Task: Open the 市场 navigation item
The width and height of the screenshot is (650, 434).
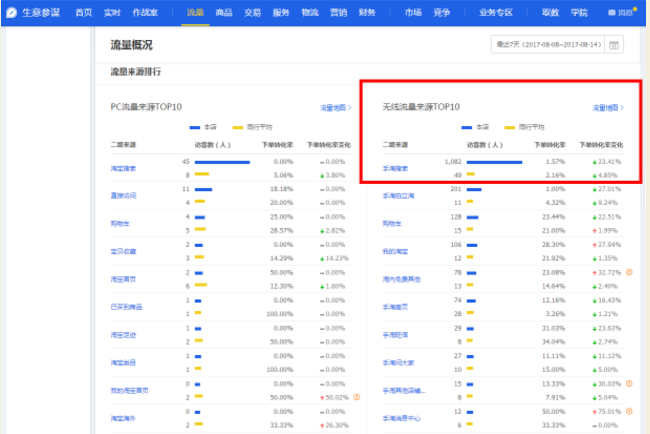Action: pos(413,12)
